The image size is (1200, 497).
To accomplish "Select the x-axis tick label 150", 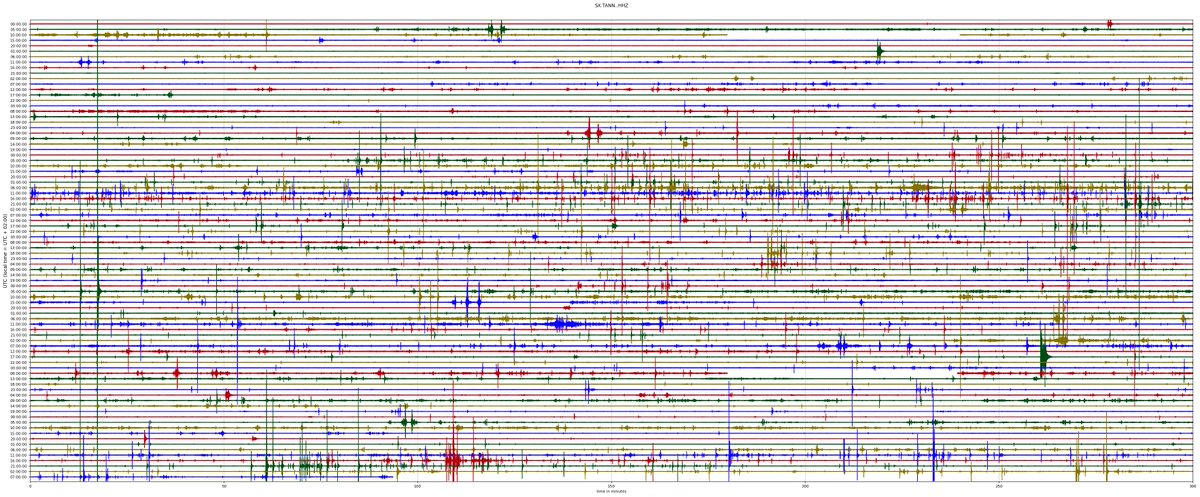I will (611, 487).
